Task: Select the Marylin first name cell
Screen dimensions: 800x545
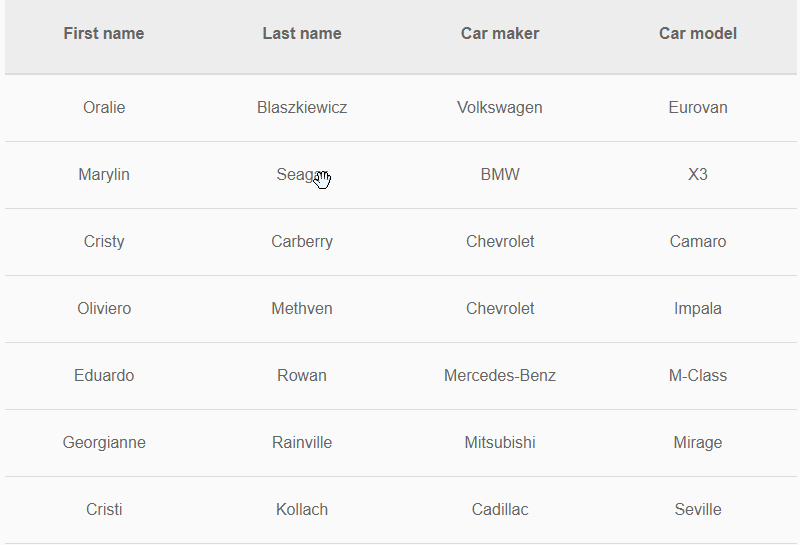Action: click(104, 175)
